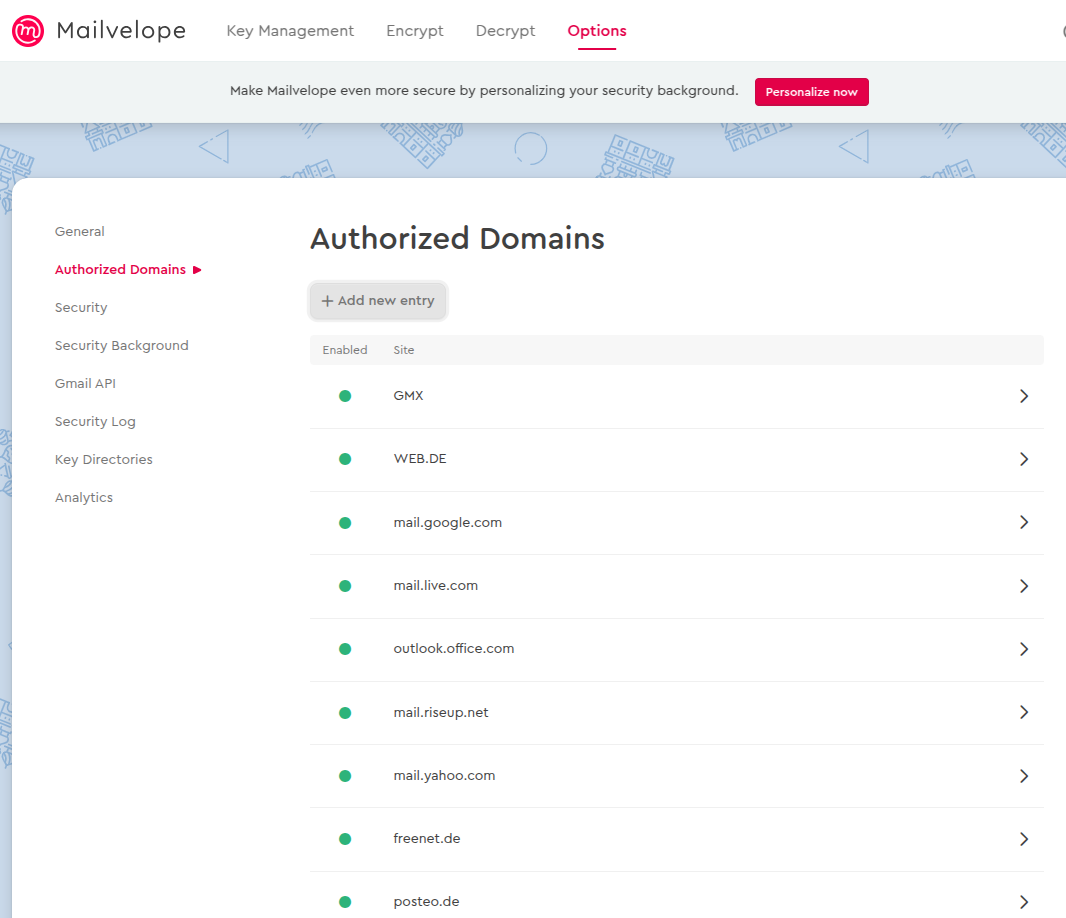Click the enabled indicator for mail.google.com

tap(345, 522)
